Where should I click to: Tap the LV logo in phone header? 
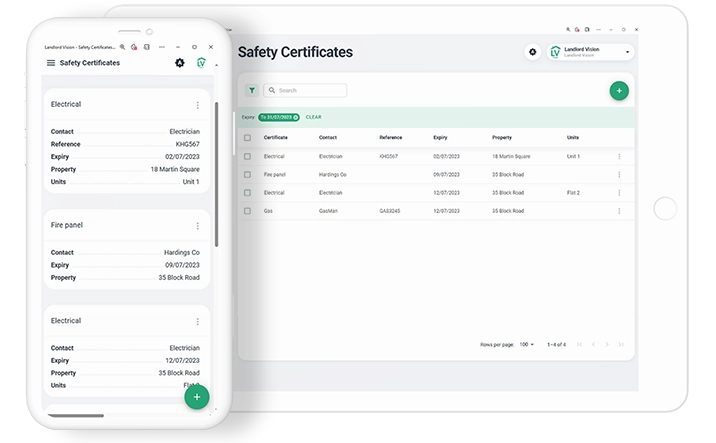[x=201, y=63]
